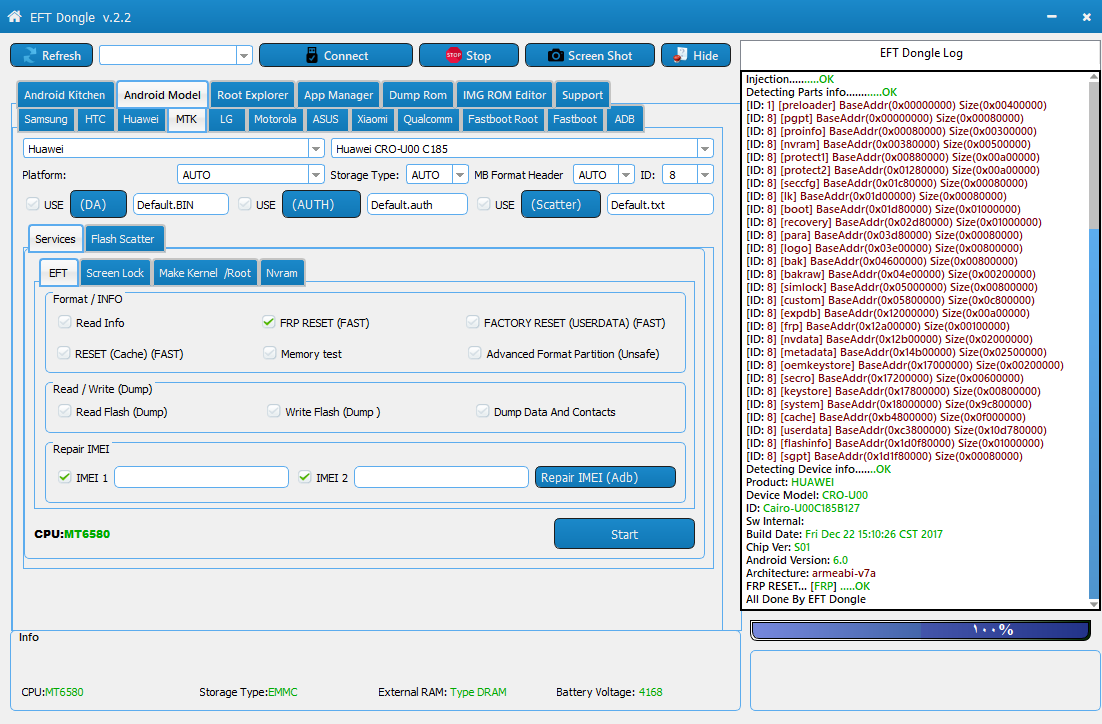Uncheck FRP RESET (FAST) checkbox
The height and width of the screenshot is (724, 1102).
pos(268,322)
